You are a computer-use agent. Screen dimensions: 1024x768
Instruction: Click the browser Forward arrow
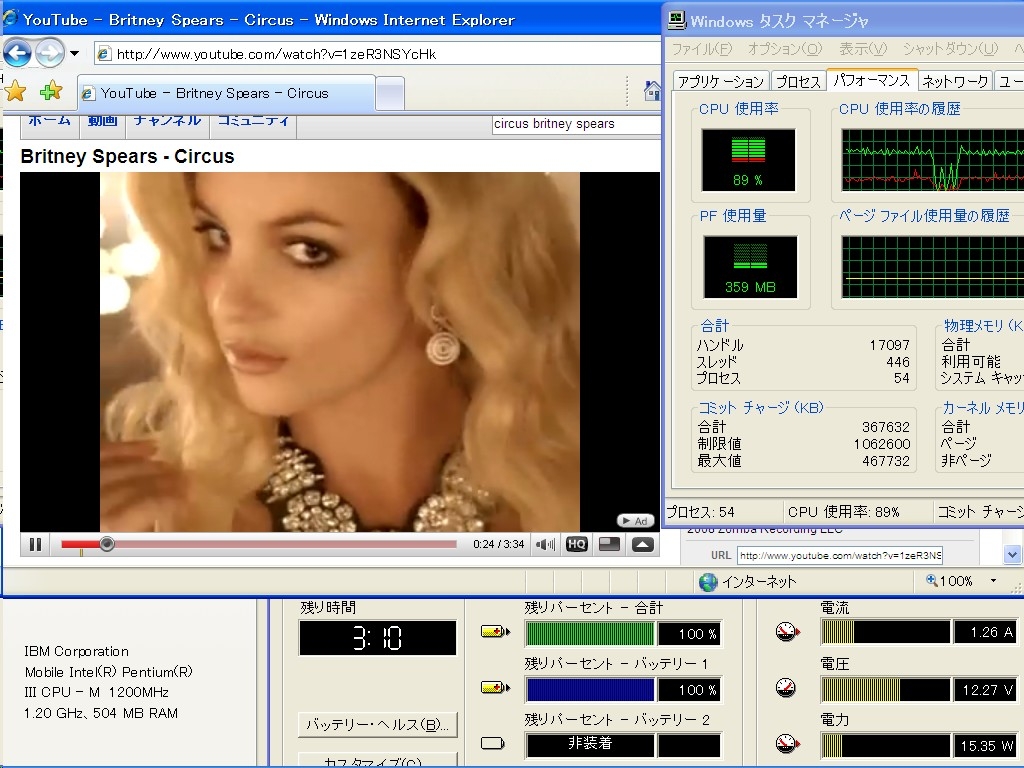[49, 52]
